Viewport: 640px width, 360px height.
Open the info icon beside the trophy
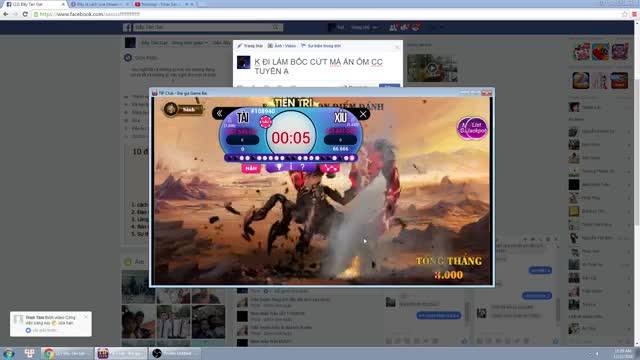(x=291, y=167)
